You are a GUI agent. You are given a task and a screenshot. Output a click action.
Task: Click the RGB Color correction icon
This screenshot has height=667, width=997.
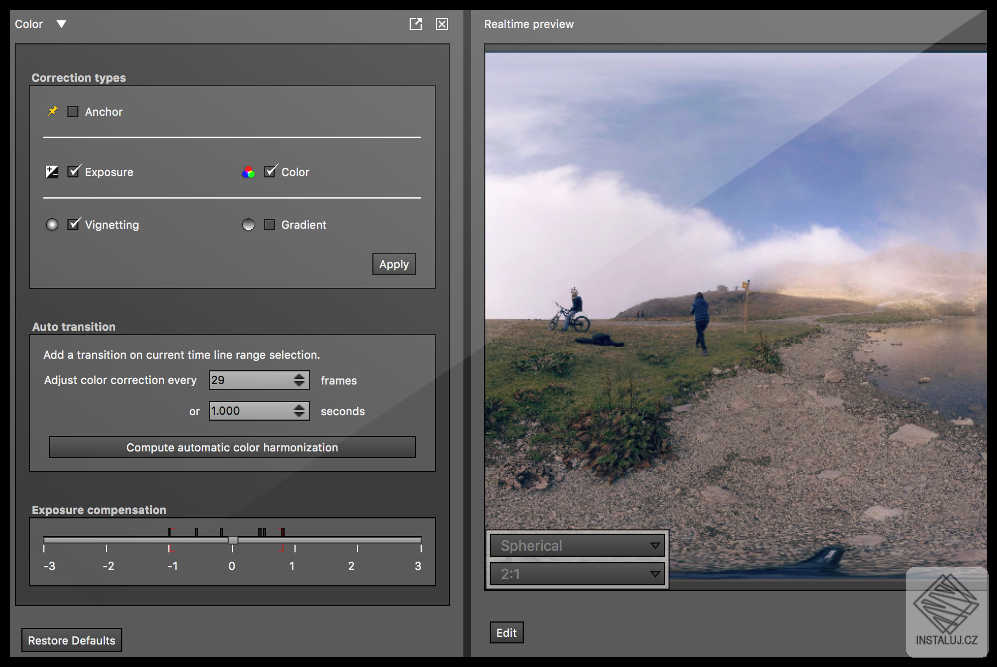tap(249, 172)
